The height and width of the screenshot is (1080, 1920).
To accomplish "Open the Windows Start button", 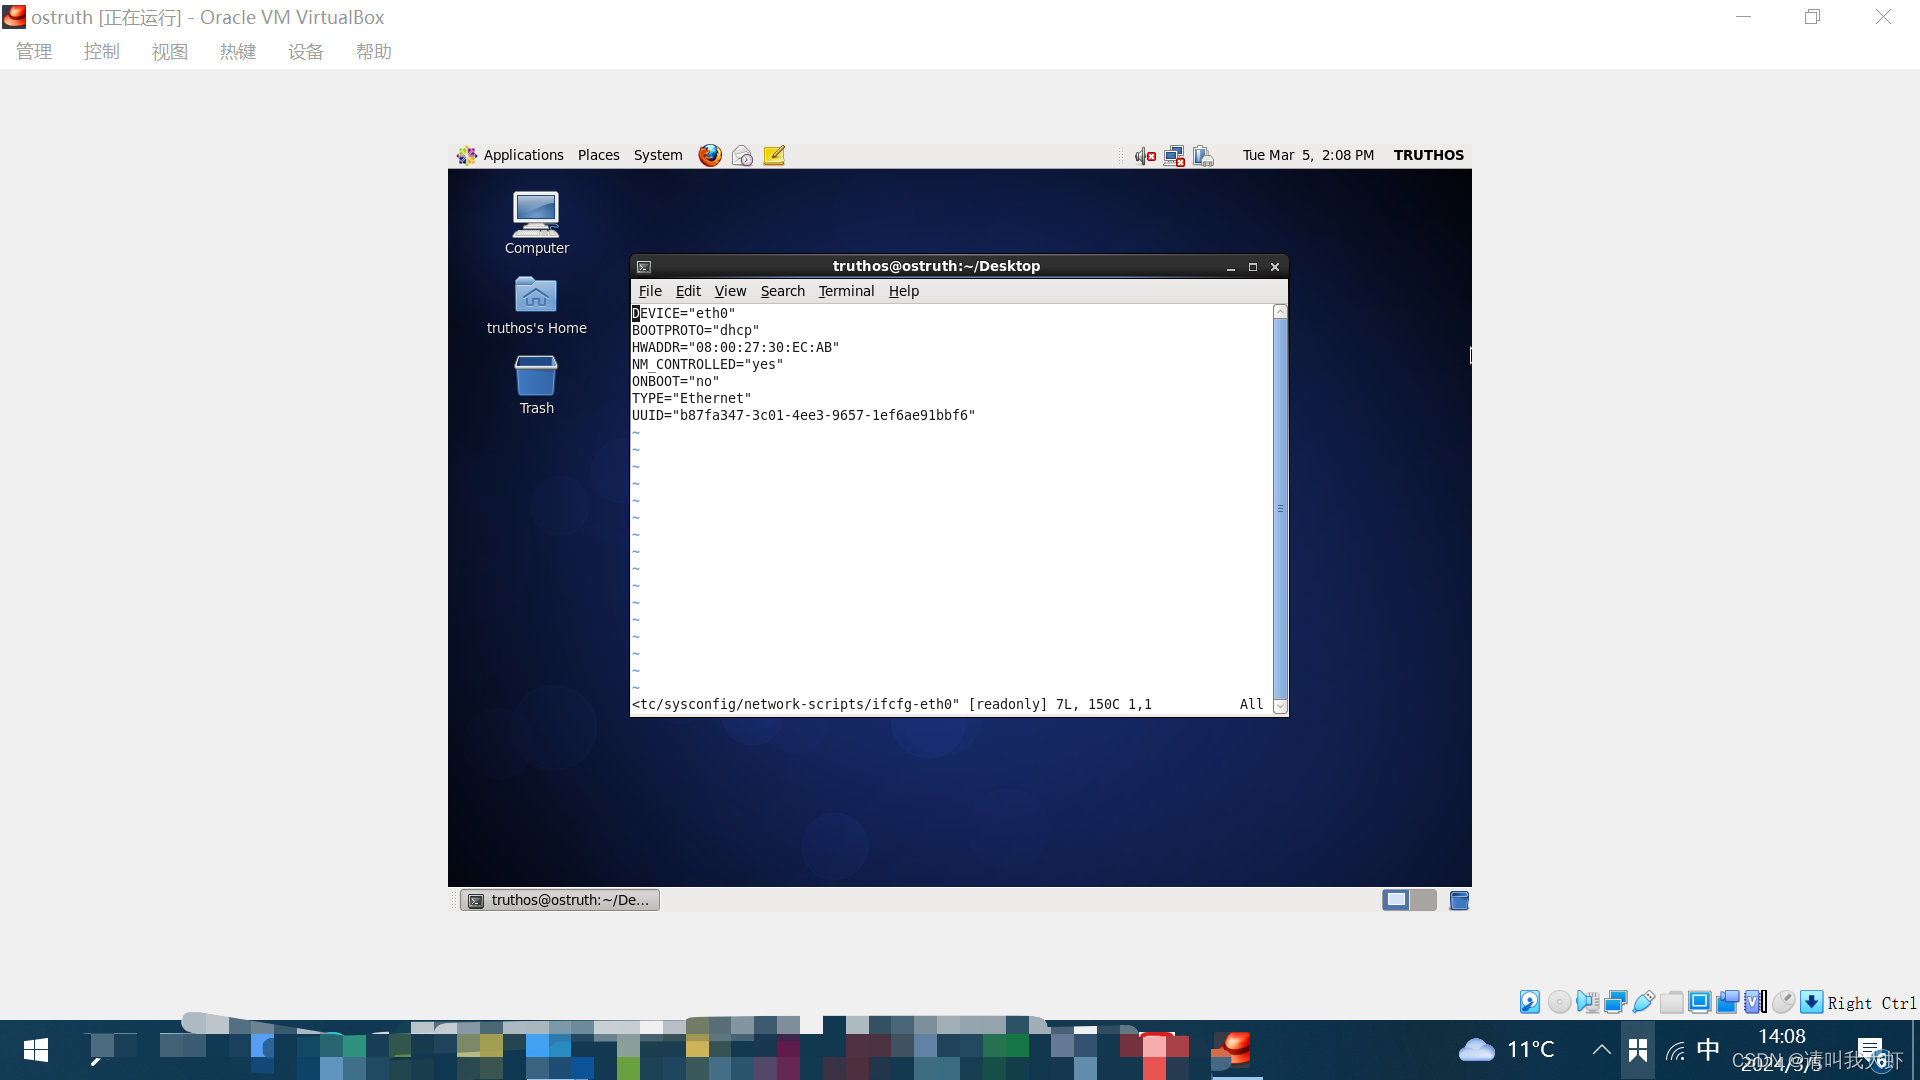I will click(35, 1050).
